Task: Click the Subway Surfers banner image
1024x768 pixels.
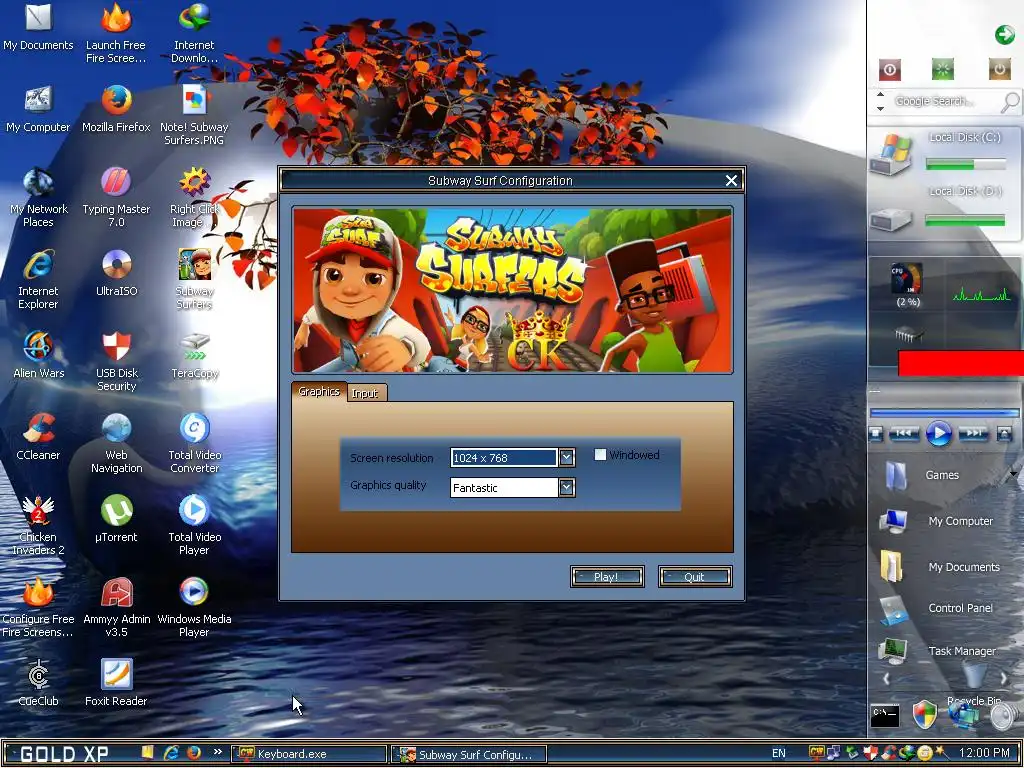Action: tap(513, 290)
